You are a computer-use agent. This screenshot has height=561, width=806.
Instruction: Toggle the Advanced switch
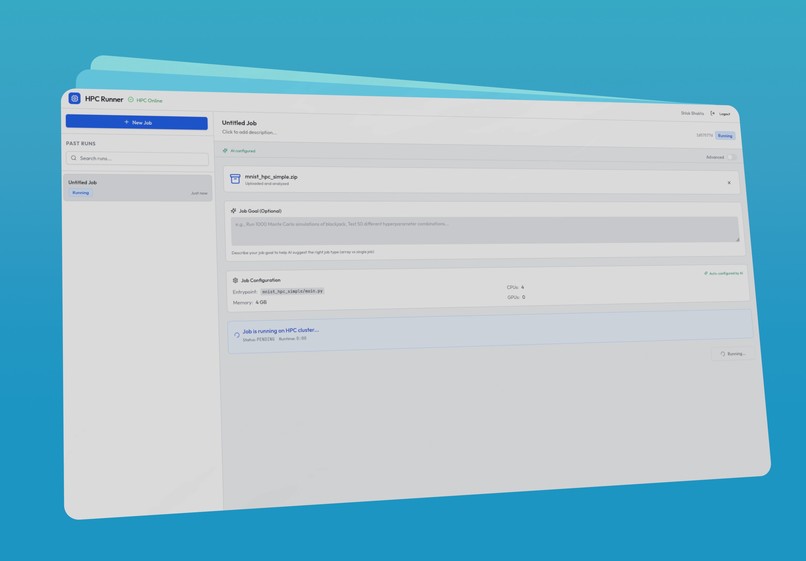click(731, 157)
